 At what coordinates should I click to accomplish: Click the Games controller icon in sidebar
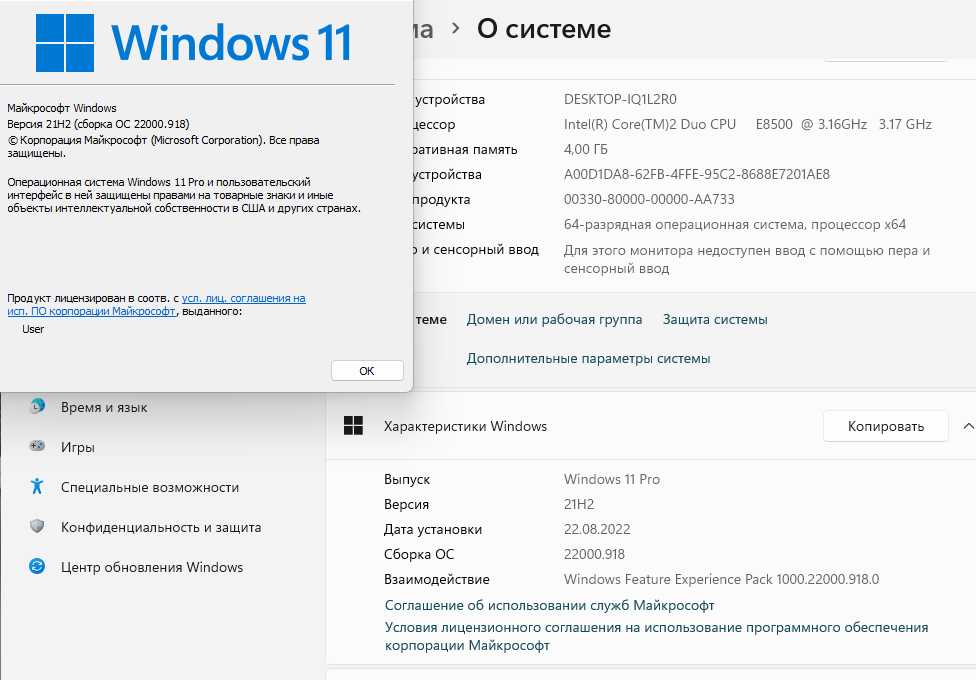tap(37, 447)
